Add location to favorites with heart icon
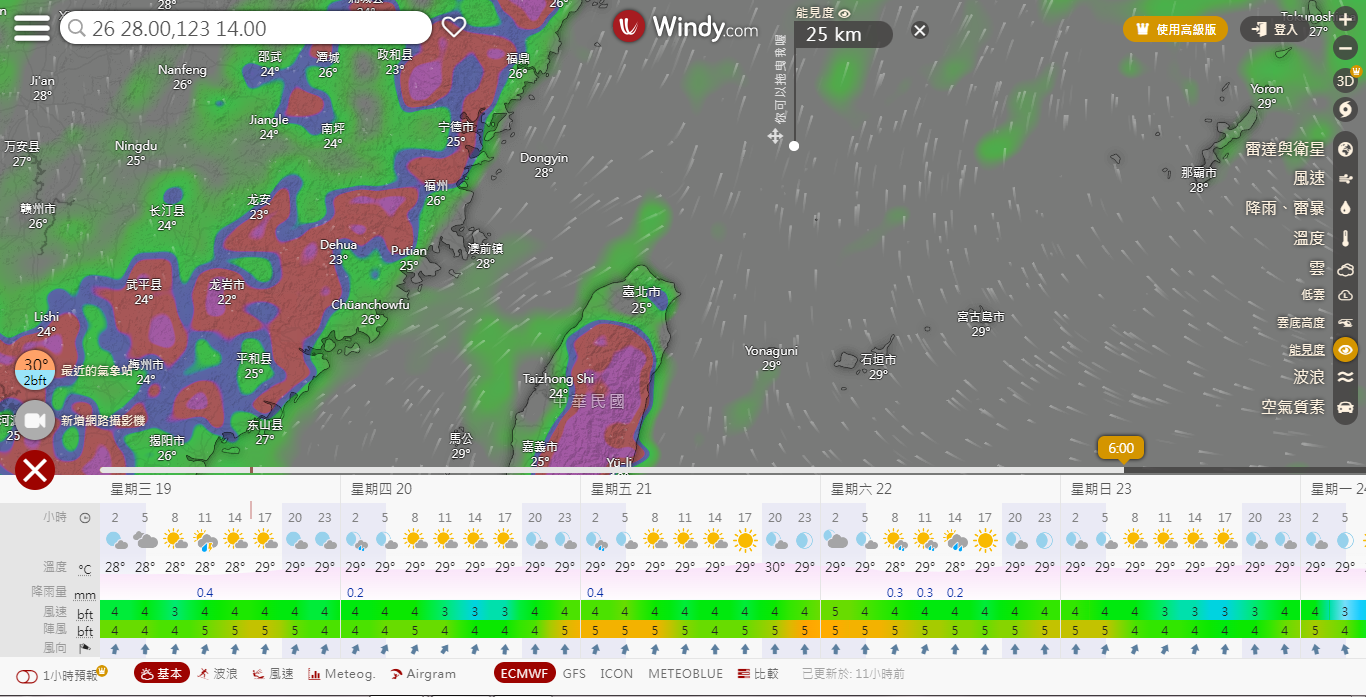 (454, 27)
